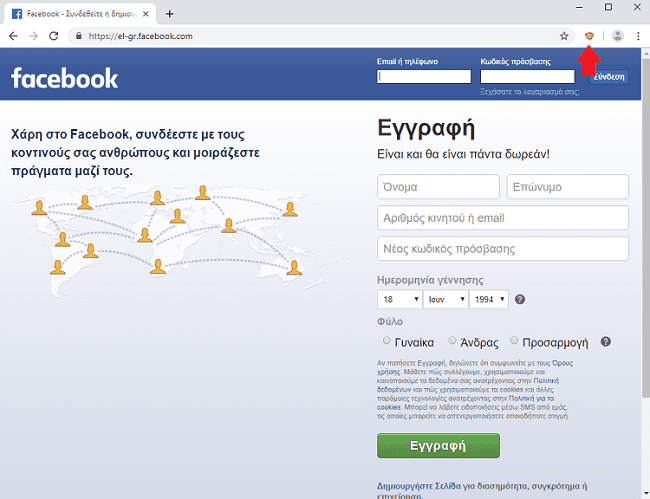Select the Προσαρμογή radio button
Image resolution: width=650 pixels, height=499 pixels.
514,340
